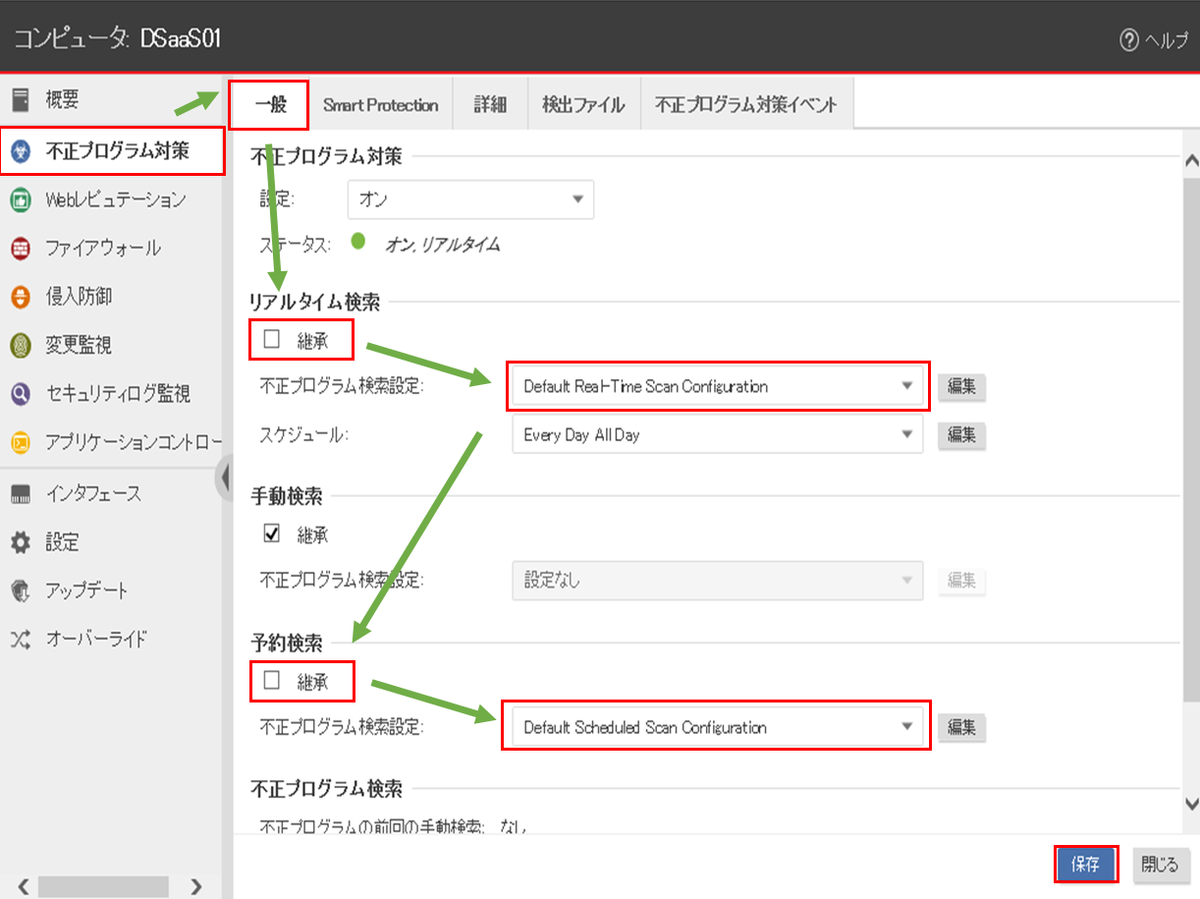The image size is (1200, 899).
Task: Toggle 継承 checkbox under 予約検索
Action: coord(271,681)
